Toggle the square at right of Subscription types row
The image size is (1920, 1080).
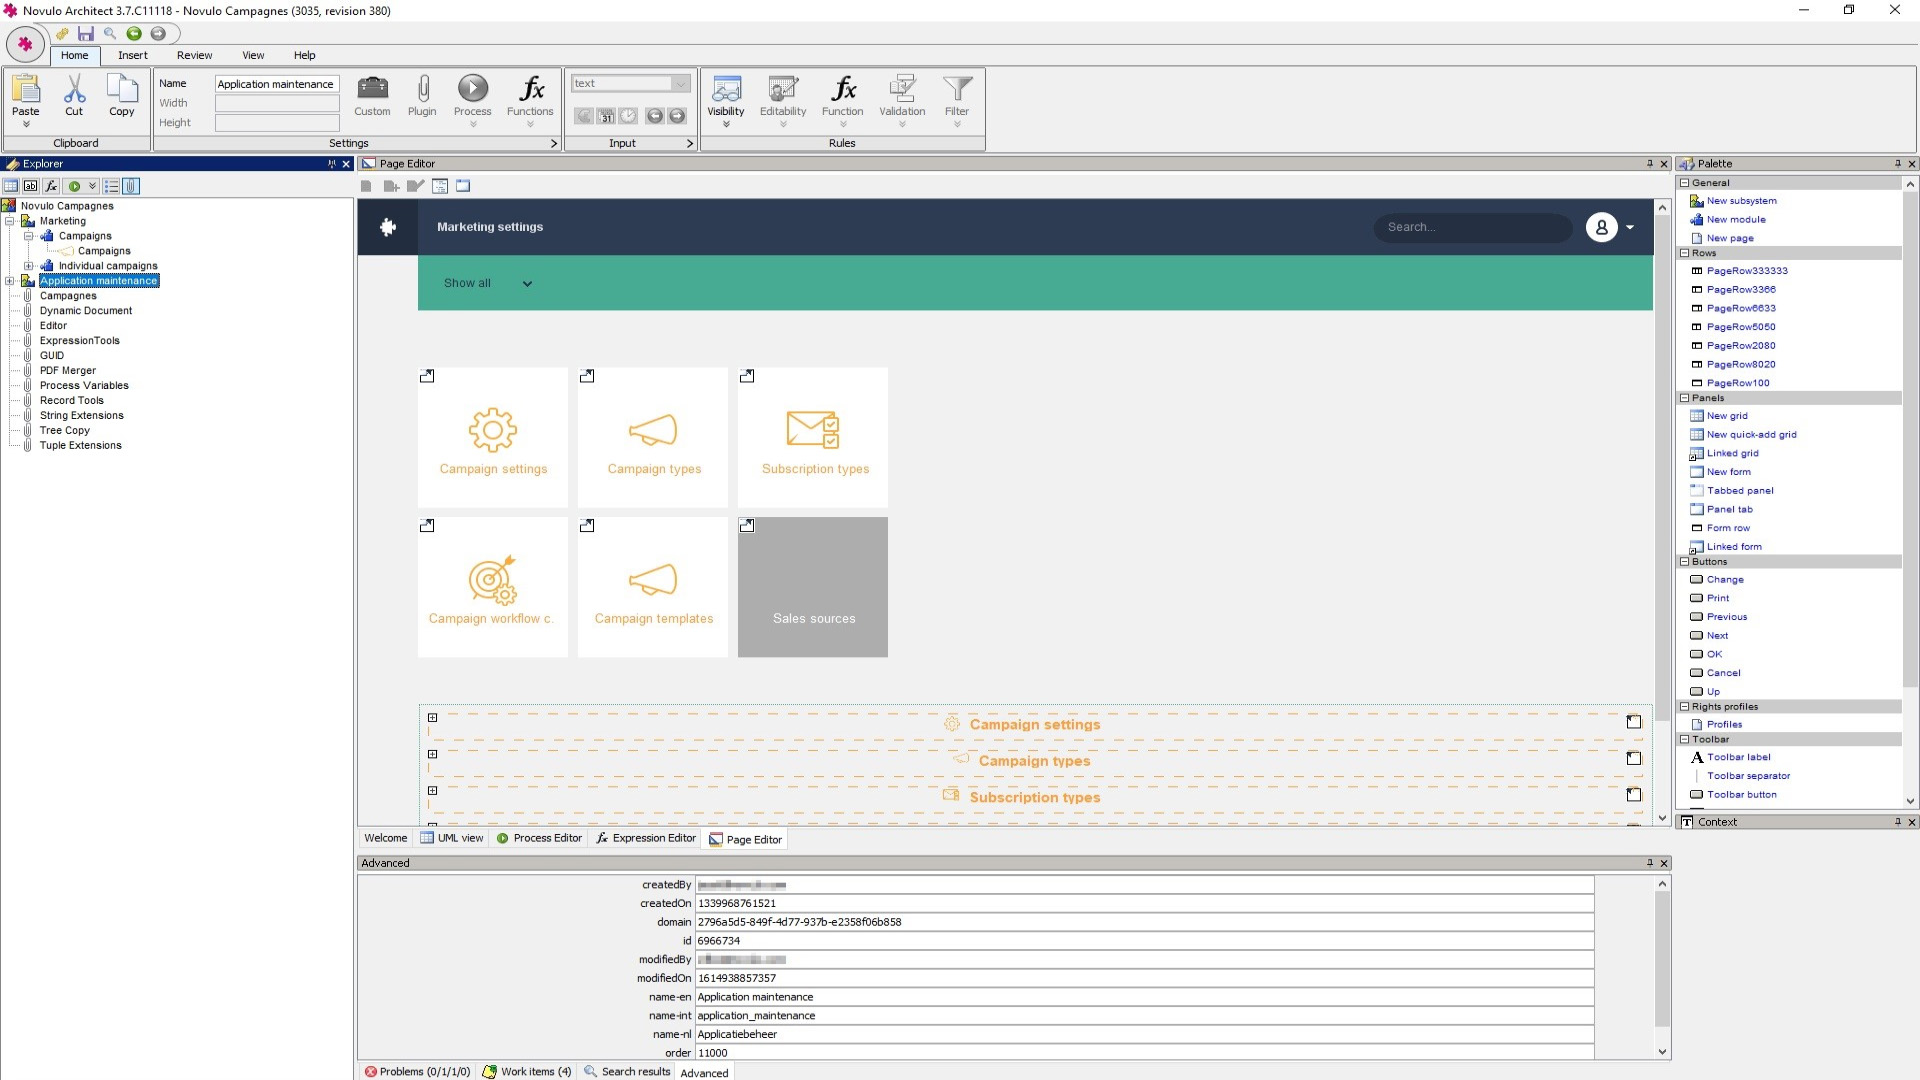(x=1634, y=795)
